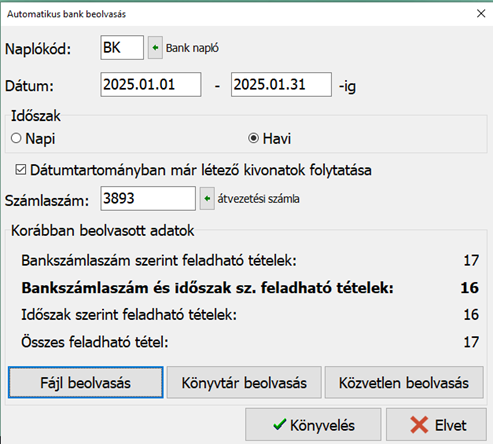
Task: Launch Közvetlen beolvasás button
Action: pyautogui.click(x=404, y=382)
